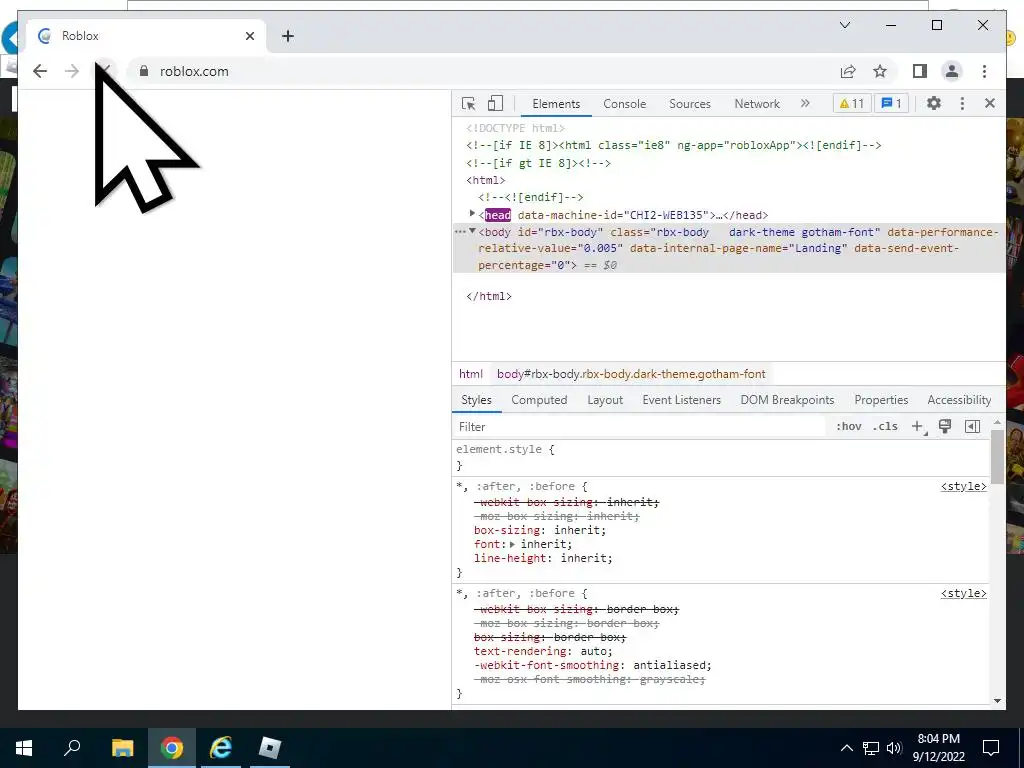
Task: Click the styles pane scroll down arrow
Action: pos(997,701)
